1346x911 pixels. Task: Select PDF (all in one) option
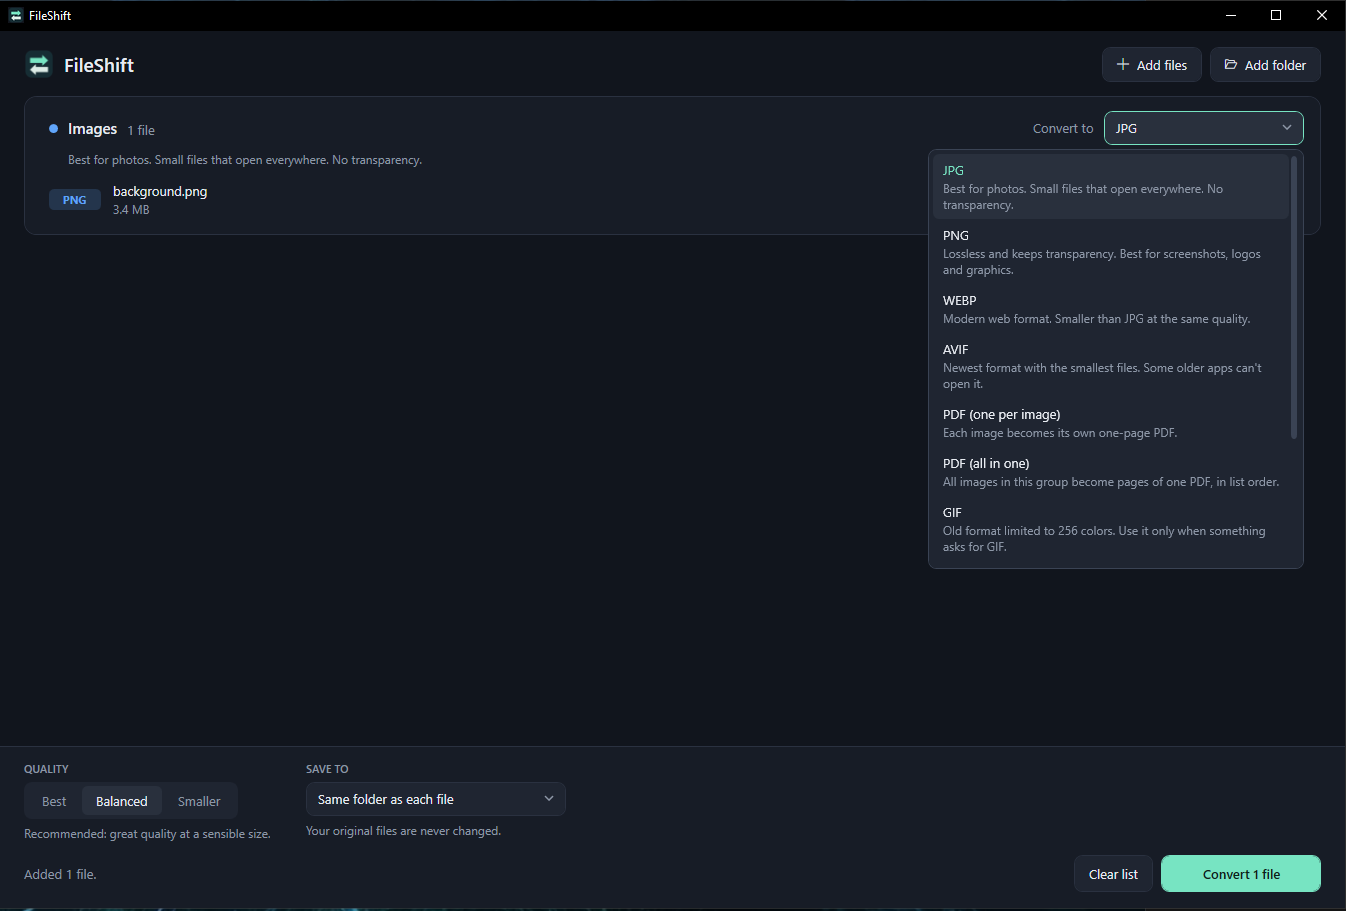click(1111, 472)
